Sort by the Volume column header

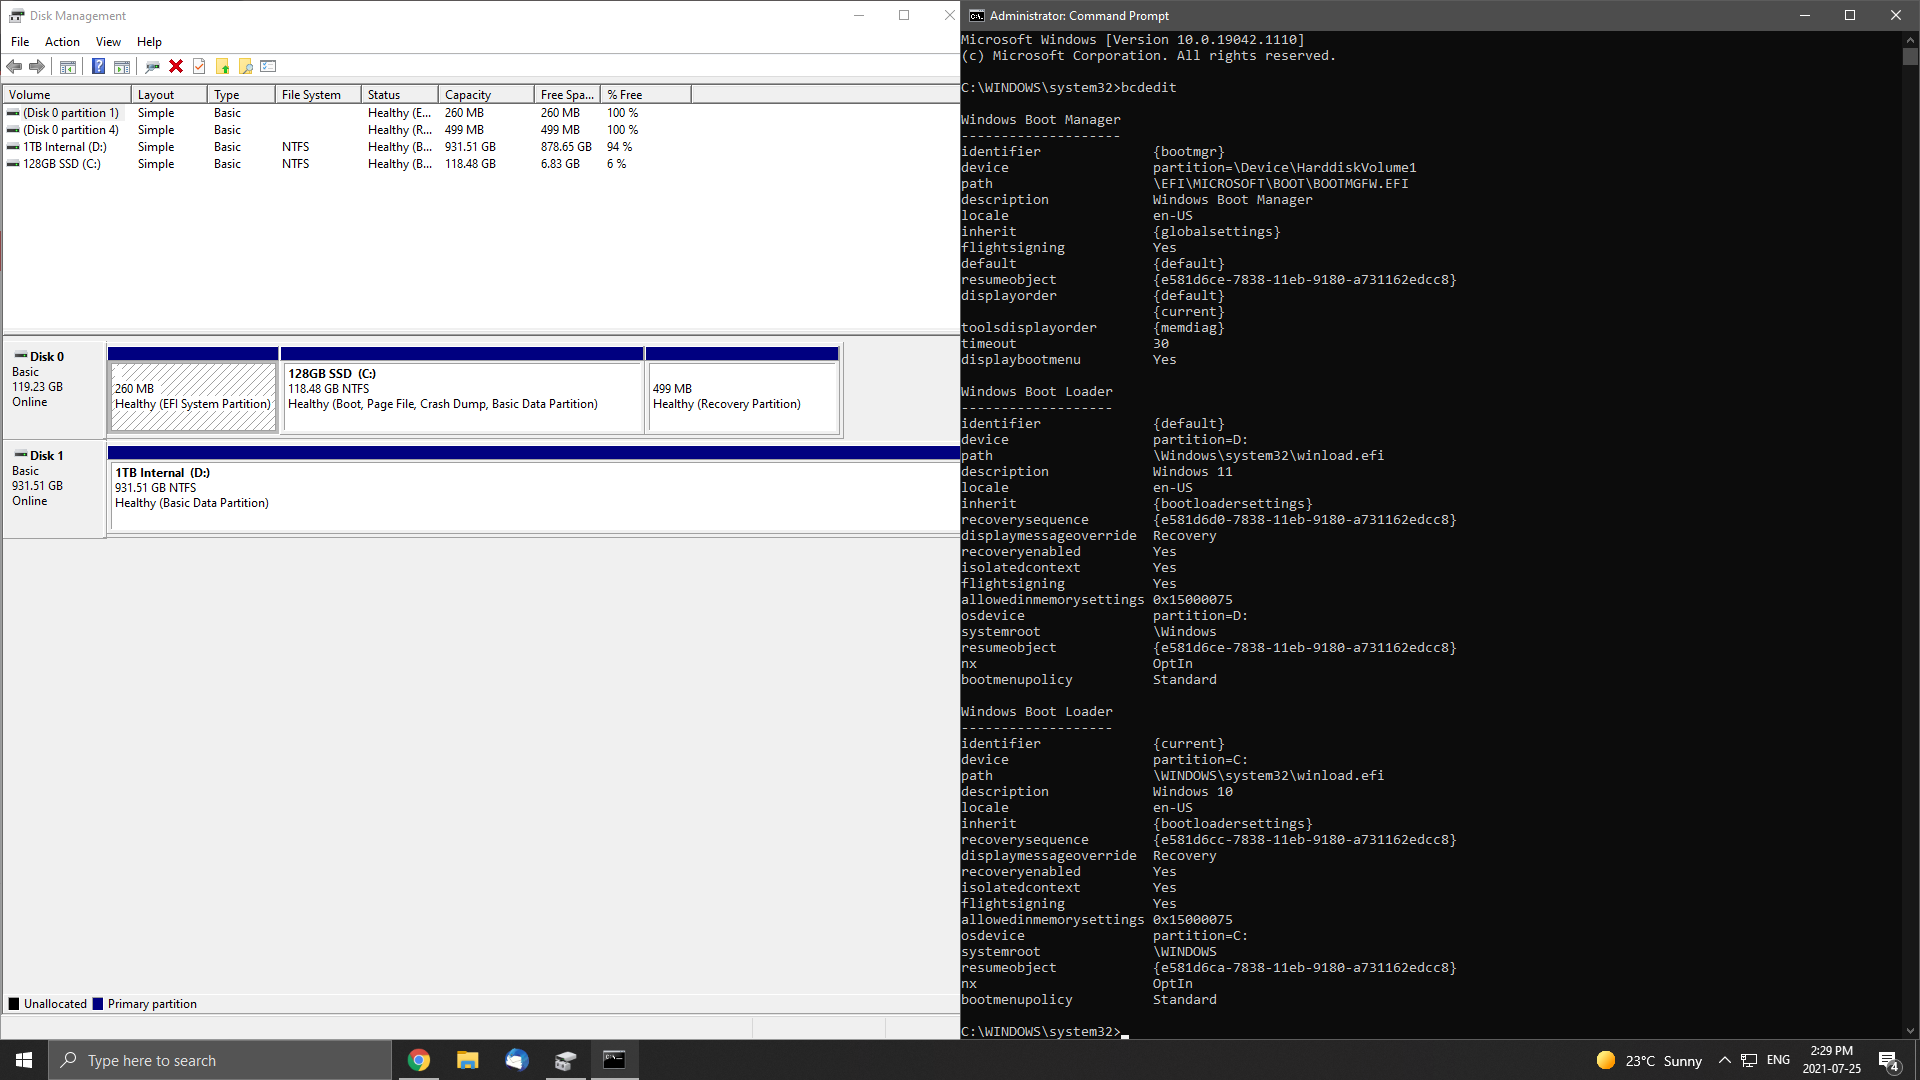tap(67, 94)
